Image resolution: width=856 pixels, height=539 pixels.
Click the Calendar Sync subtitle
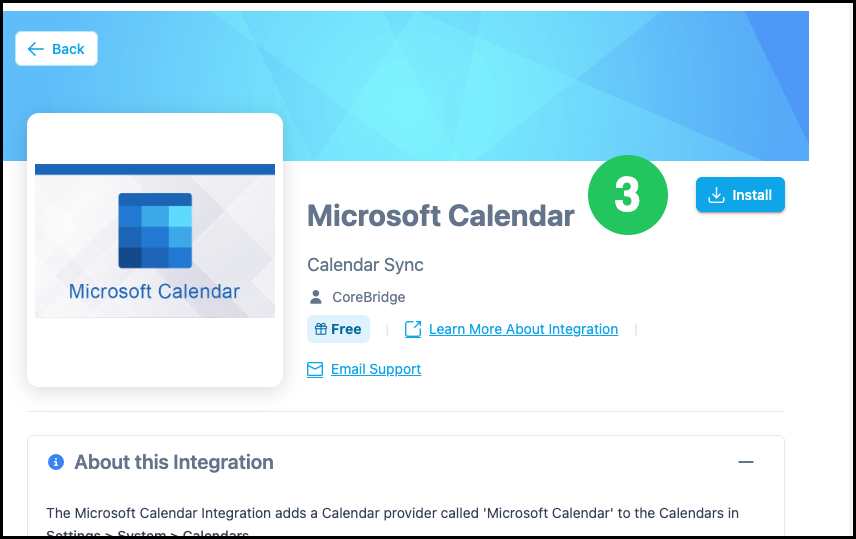365,265
